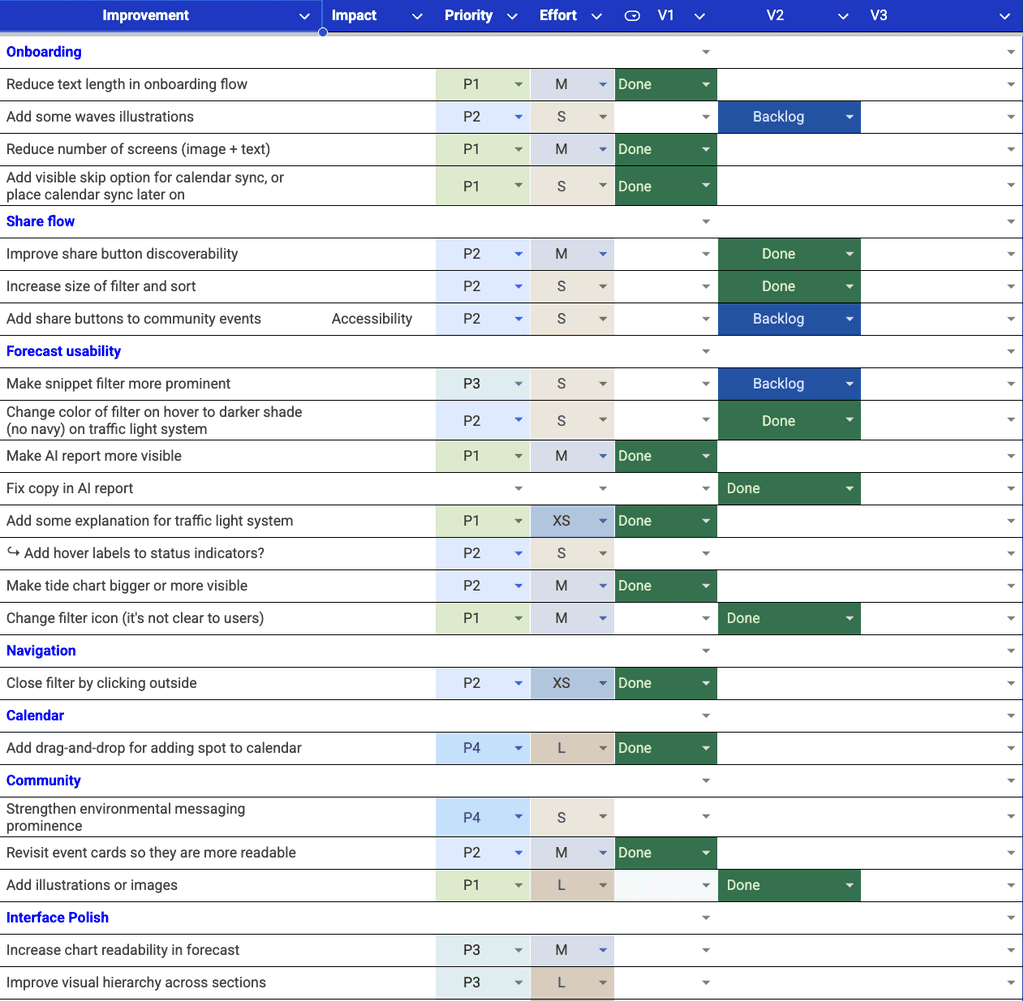This screenshot has height=1001, width=1024.
Task: Open the V2 column header chevron
Action: tap(843, 16)
